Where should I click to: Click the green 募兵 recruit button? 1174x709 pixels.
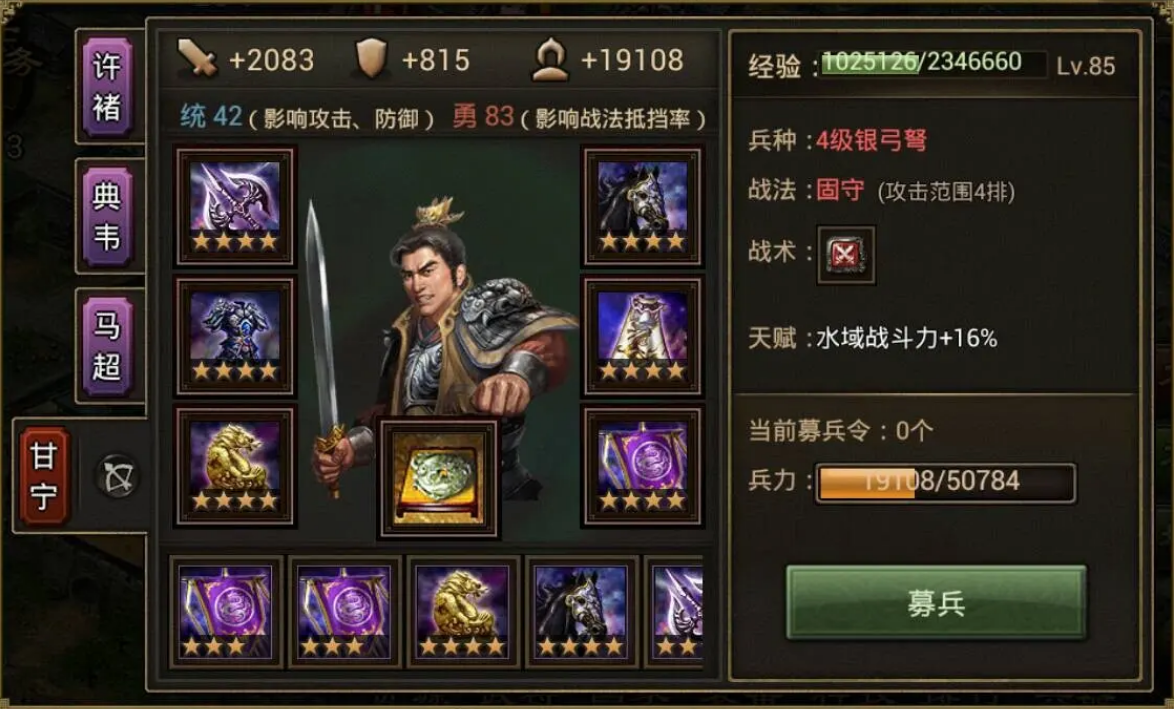coord(936,603)
